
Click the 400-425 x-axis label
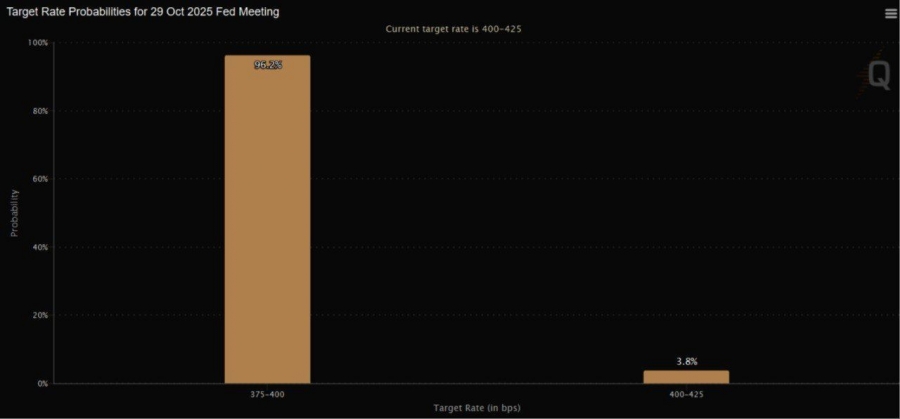(686, 394)
